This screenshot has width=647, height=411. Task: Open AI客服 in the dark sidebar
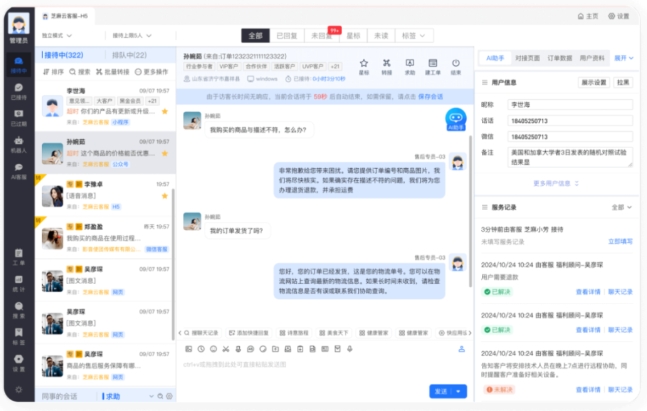pos(19,171)
